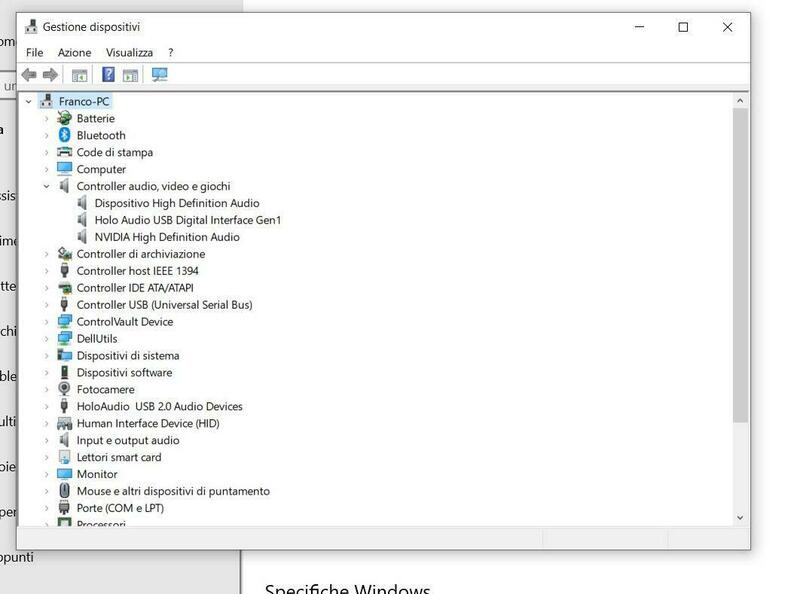Click the Porte (COM e LPT) icon
Image resolution: width=800 pixels, height=594 pixels.
pos(64,508)
